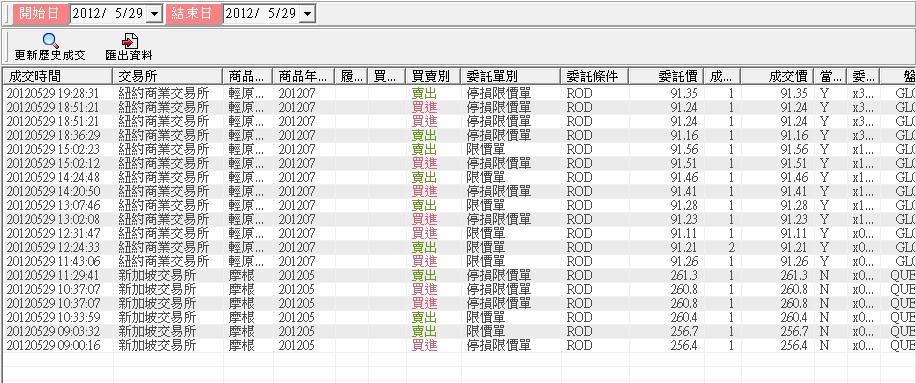Select the row timed 20120529 09:03:32
The height and width of the screenshot is (383, 916).
coord(459,332)
